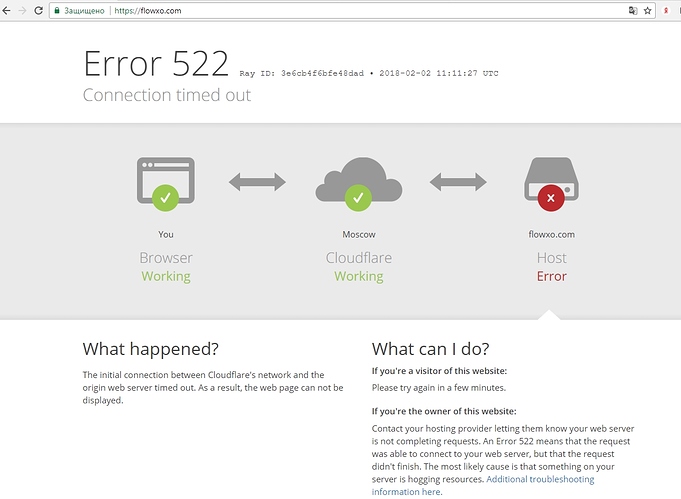Open the Additional troubleshooting information here link

click(483, 486)
